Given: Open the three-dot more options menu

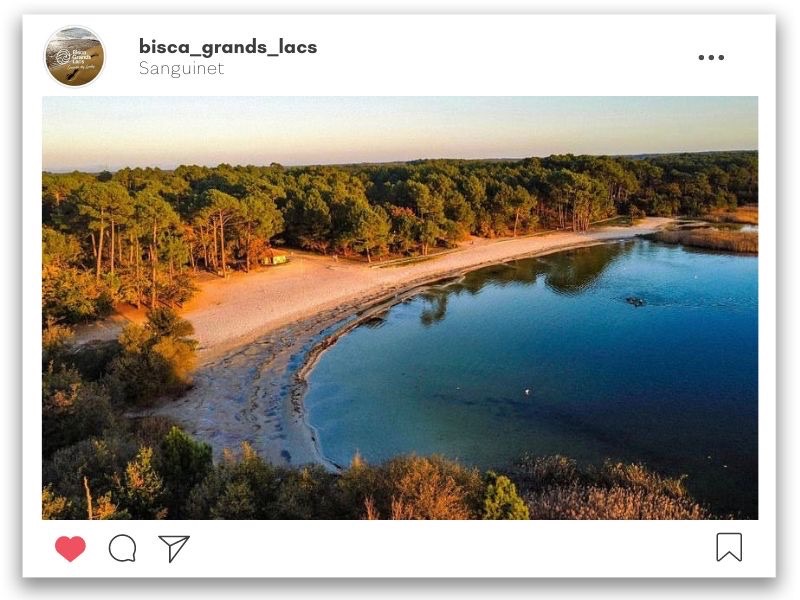Looking at the screenshot, I should point(711,57).
